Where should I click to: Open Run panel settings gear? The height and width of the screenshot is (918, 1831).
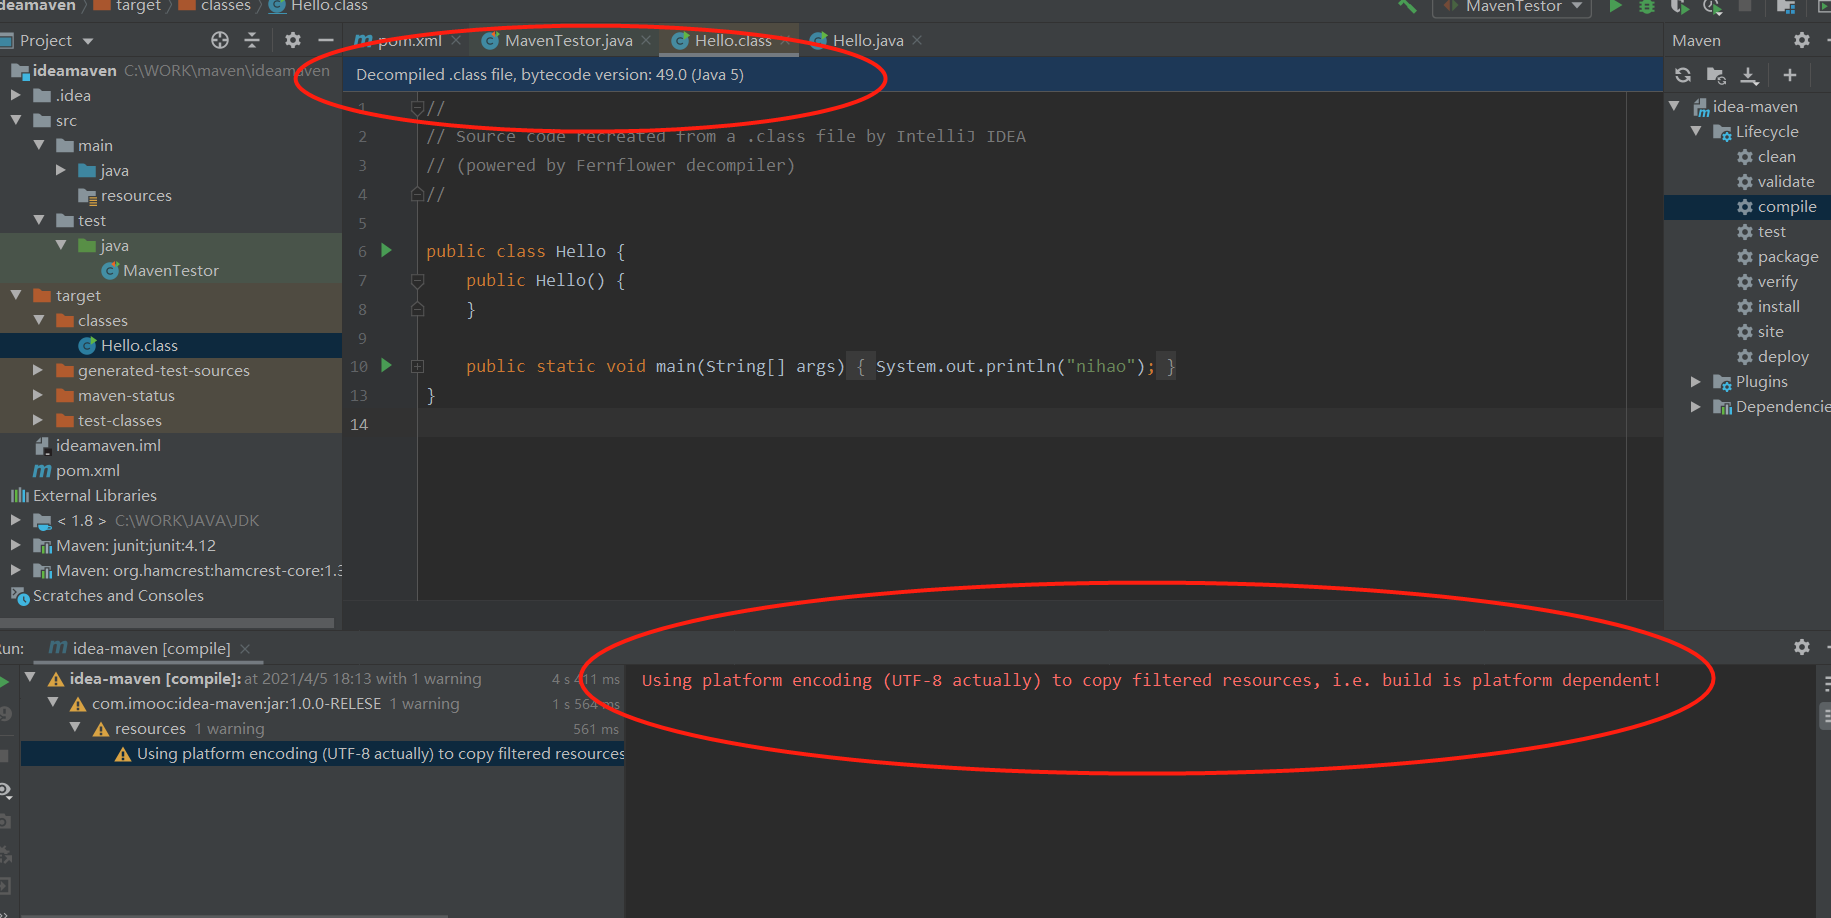click(1802, 647)
